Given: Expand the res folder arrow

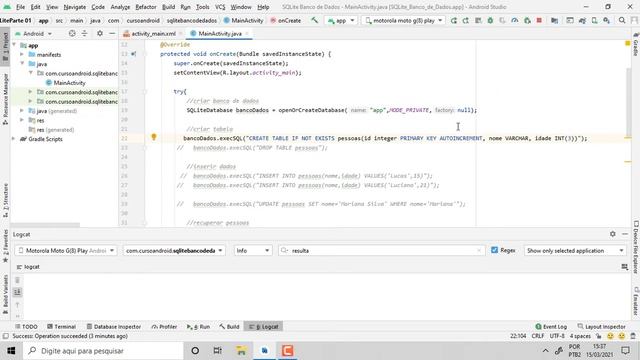Looking at the screenshot, I should click(22, 120).
